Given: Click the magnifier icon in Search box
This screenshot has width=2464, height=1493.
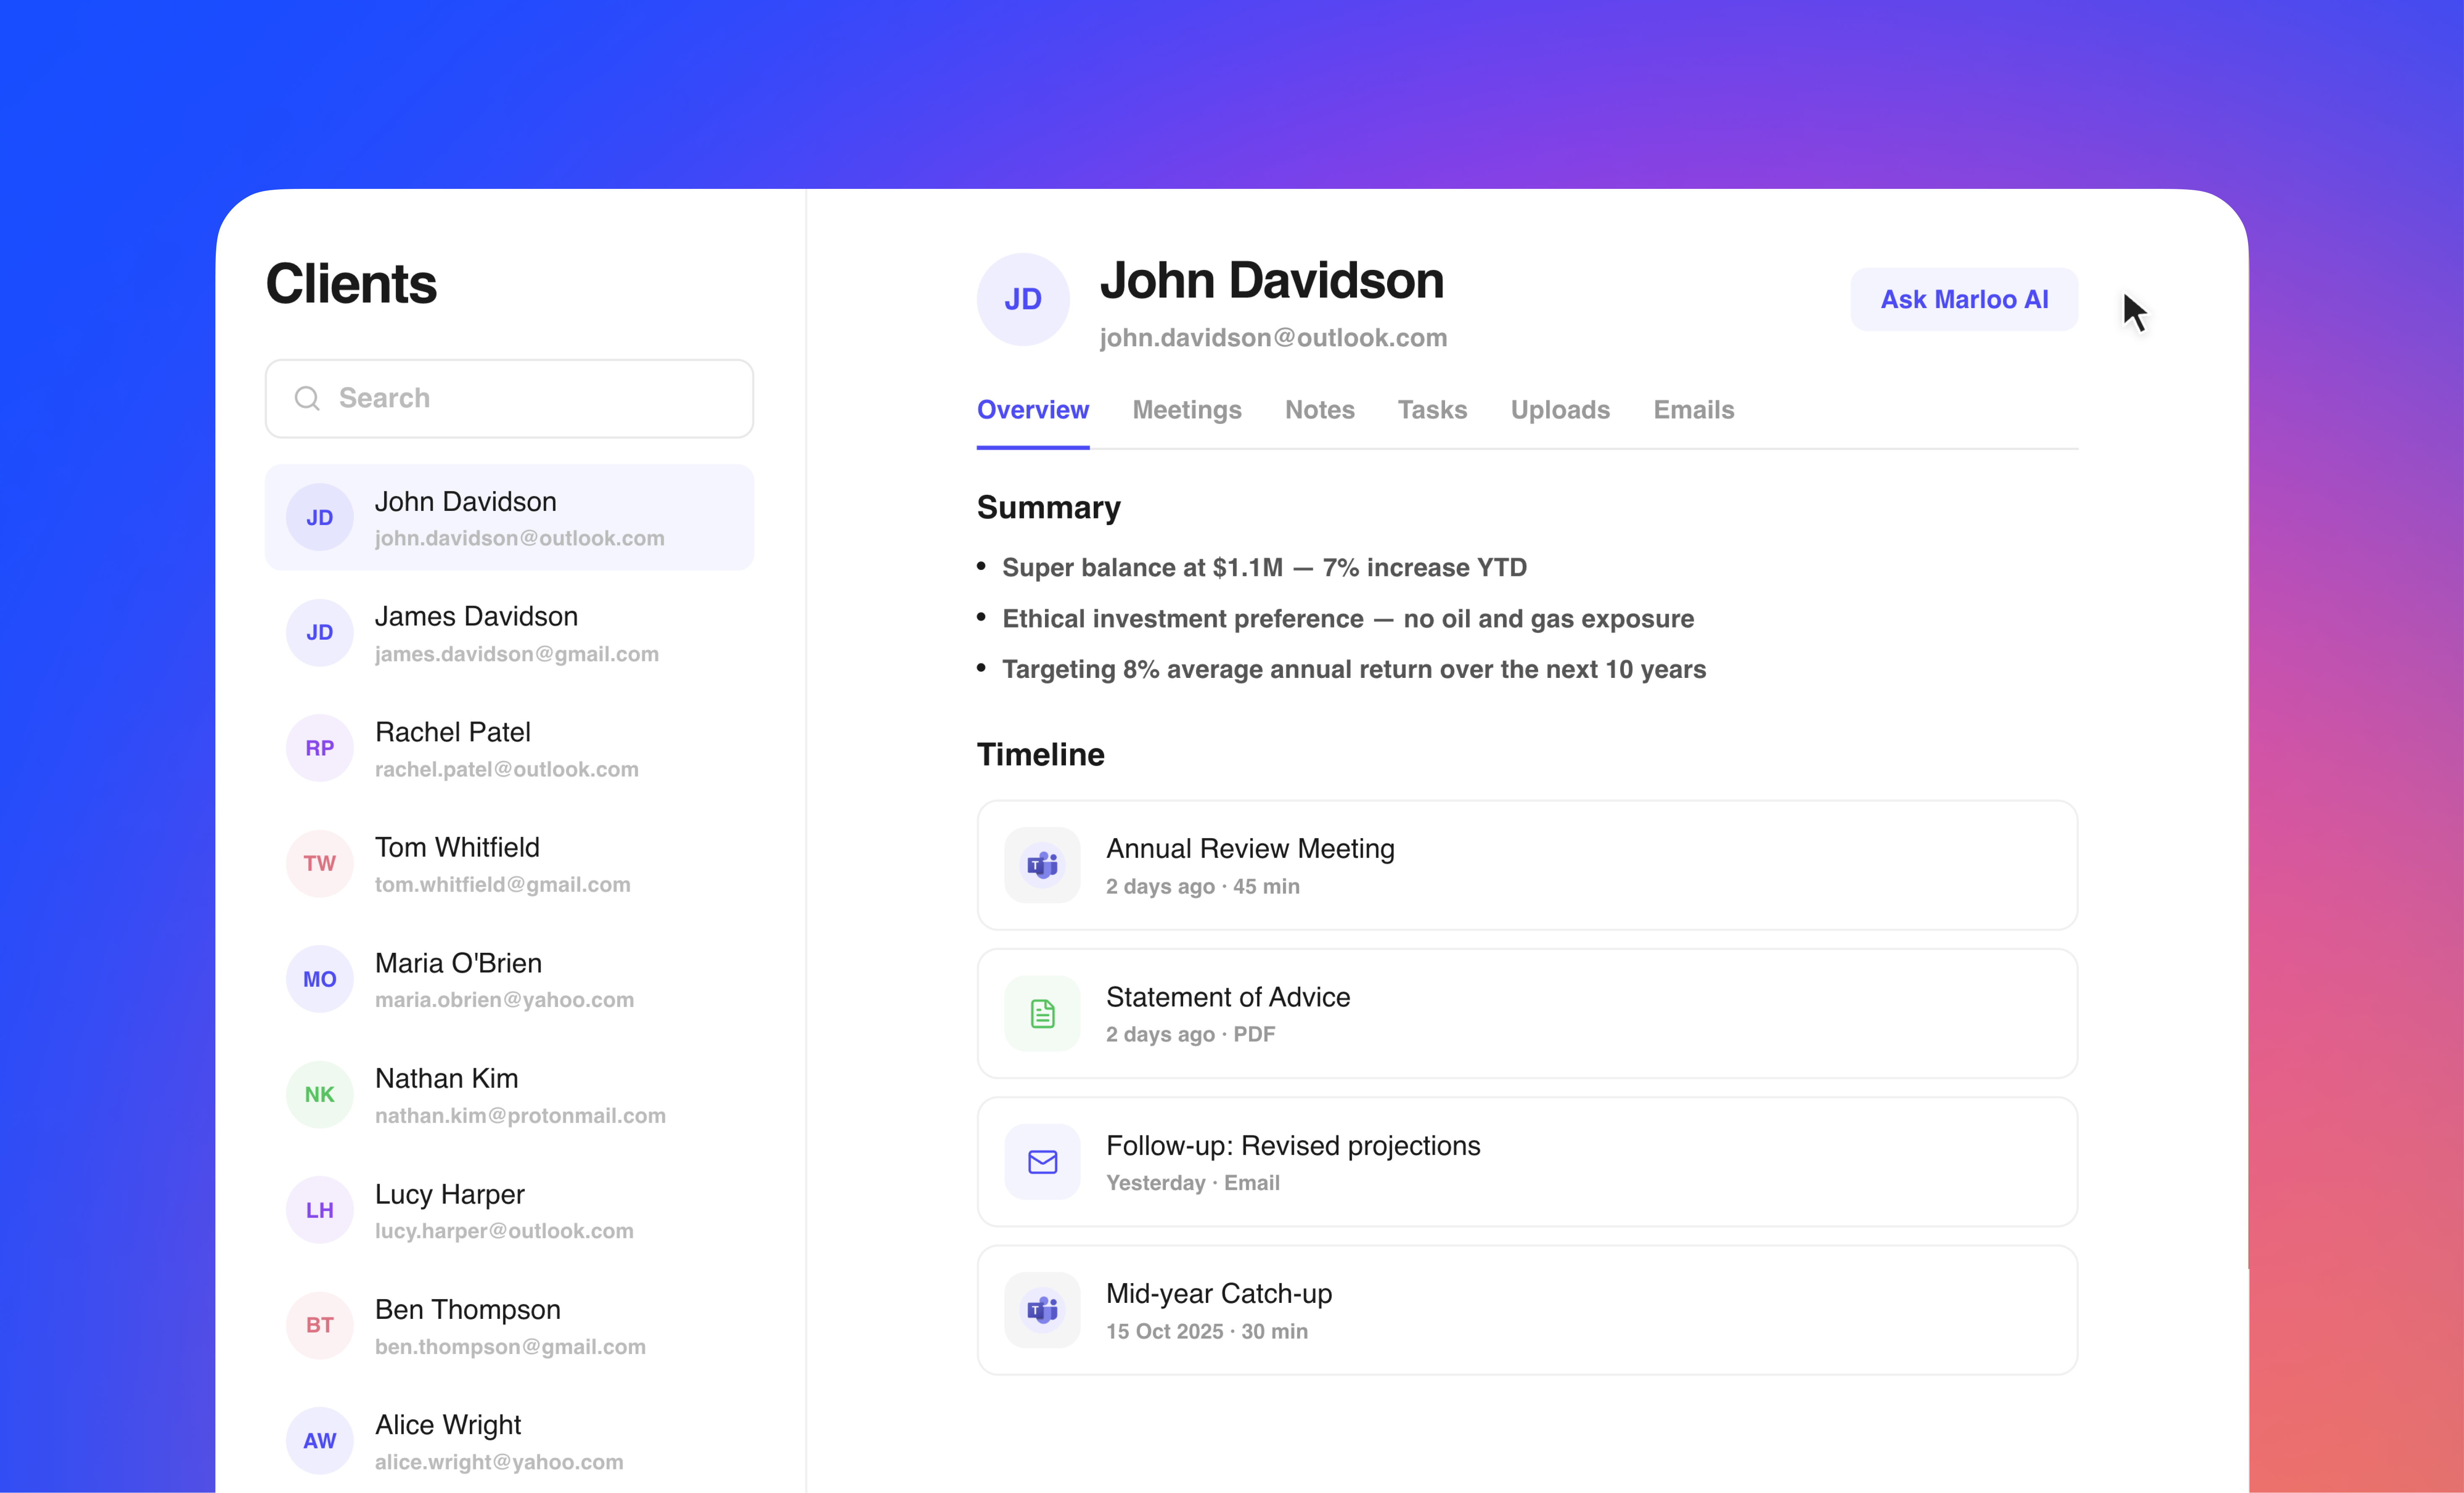Looking at the screenshot, I should (x=307, y=398).
